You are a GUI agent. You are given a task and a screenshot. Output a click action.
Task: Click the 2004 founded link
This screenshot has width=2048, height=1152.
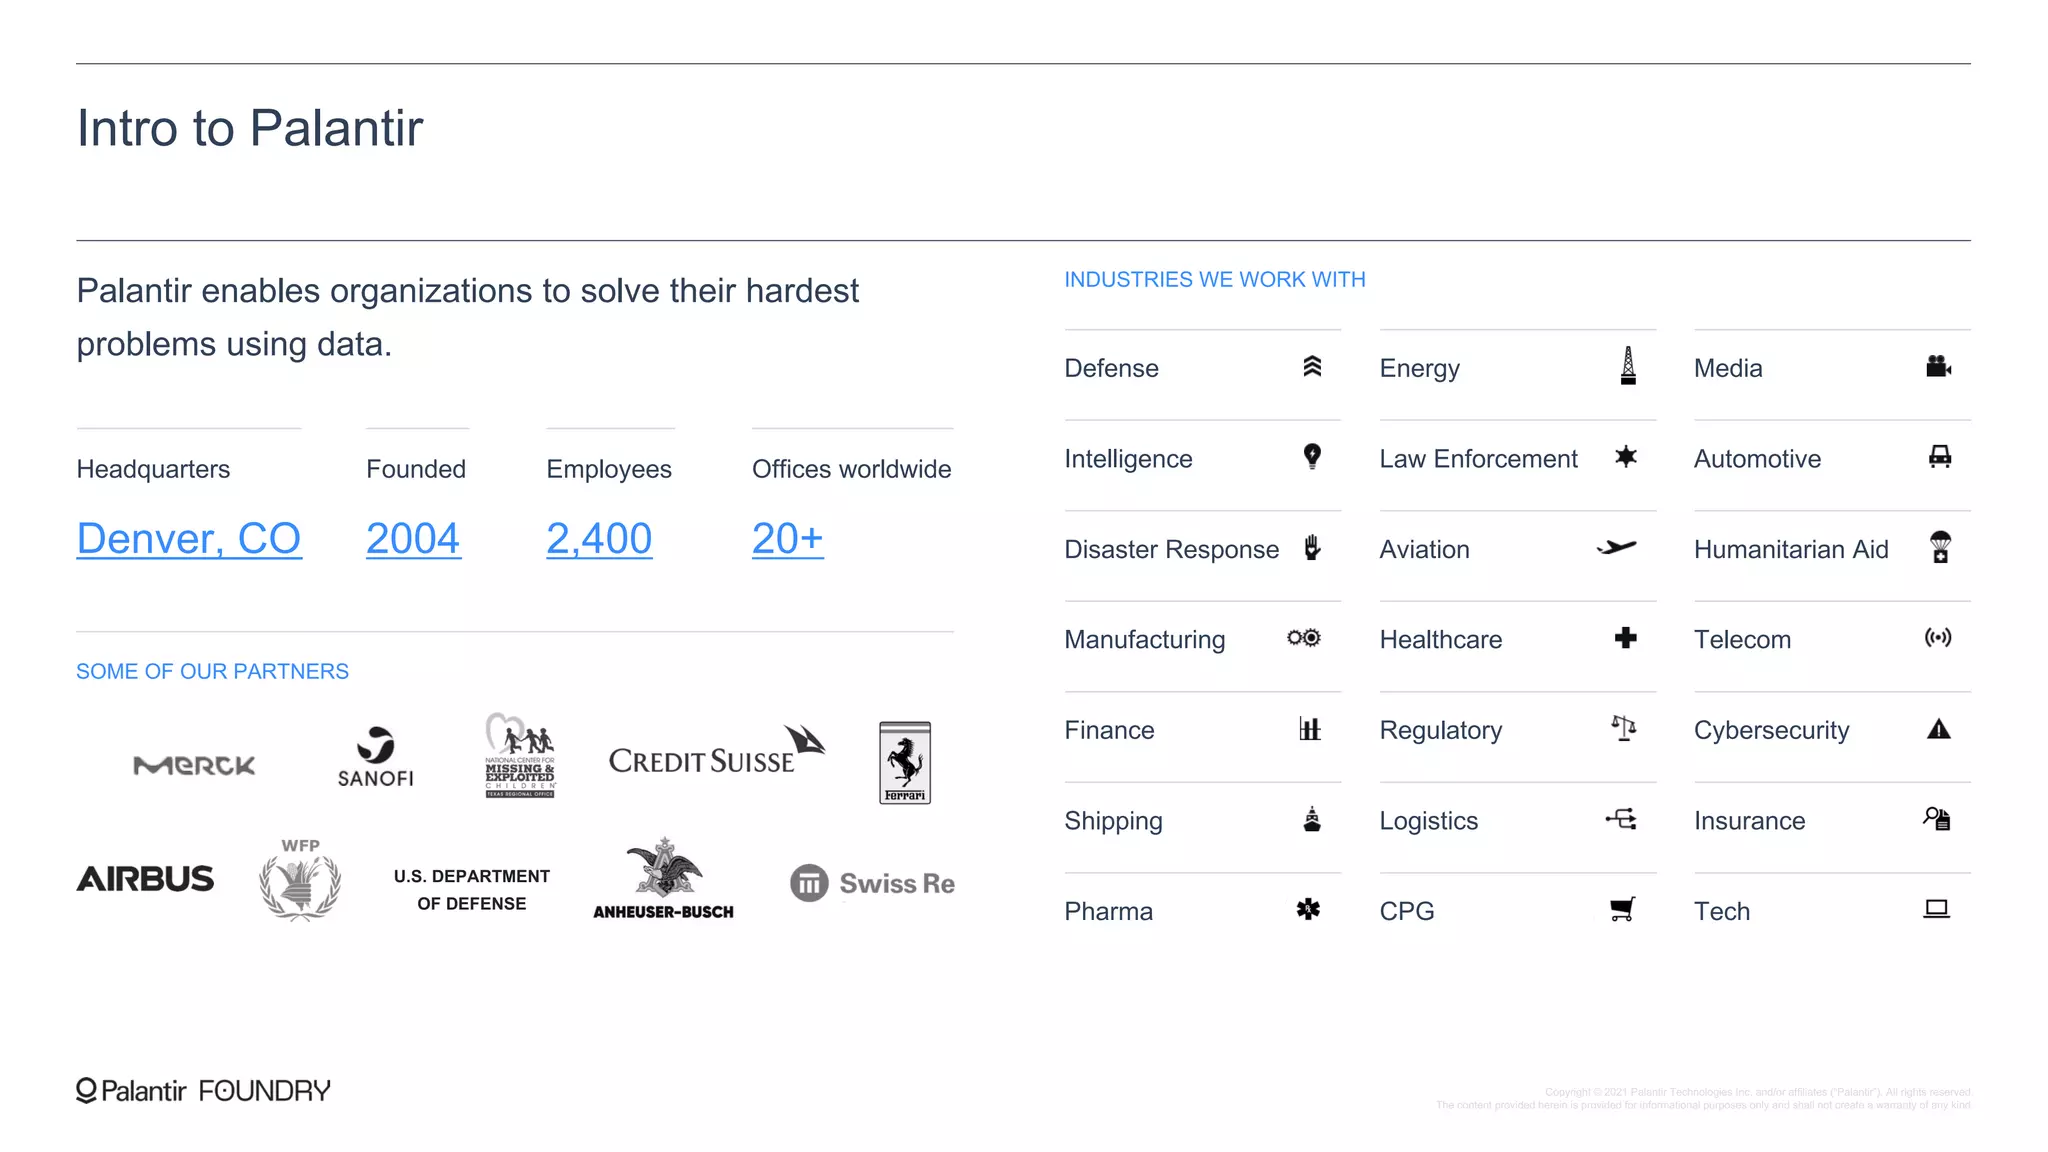click(x=413, y=539)
